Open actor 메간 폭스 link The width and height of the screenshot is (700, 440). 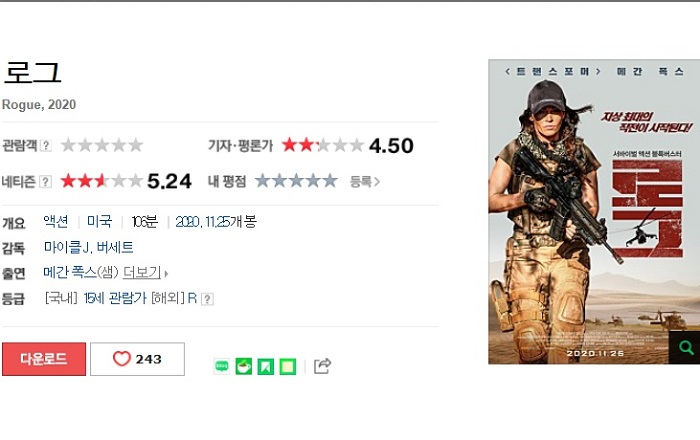pos(70,272)
